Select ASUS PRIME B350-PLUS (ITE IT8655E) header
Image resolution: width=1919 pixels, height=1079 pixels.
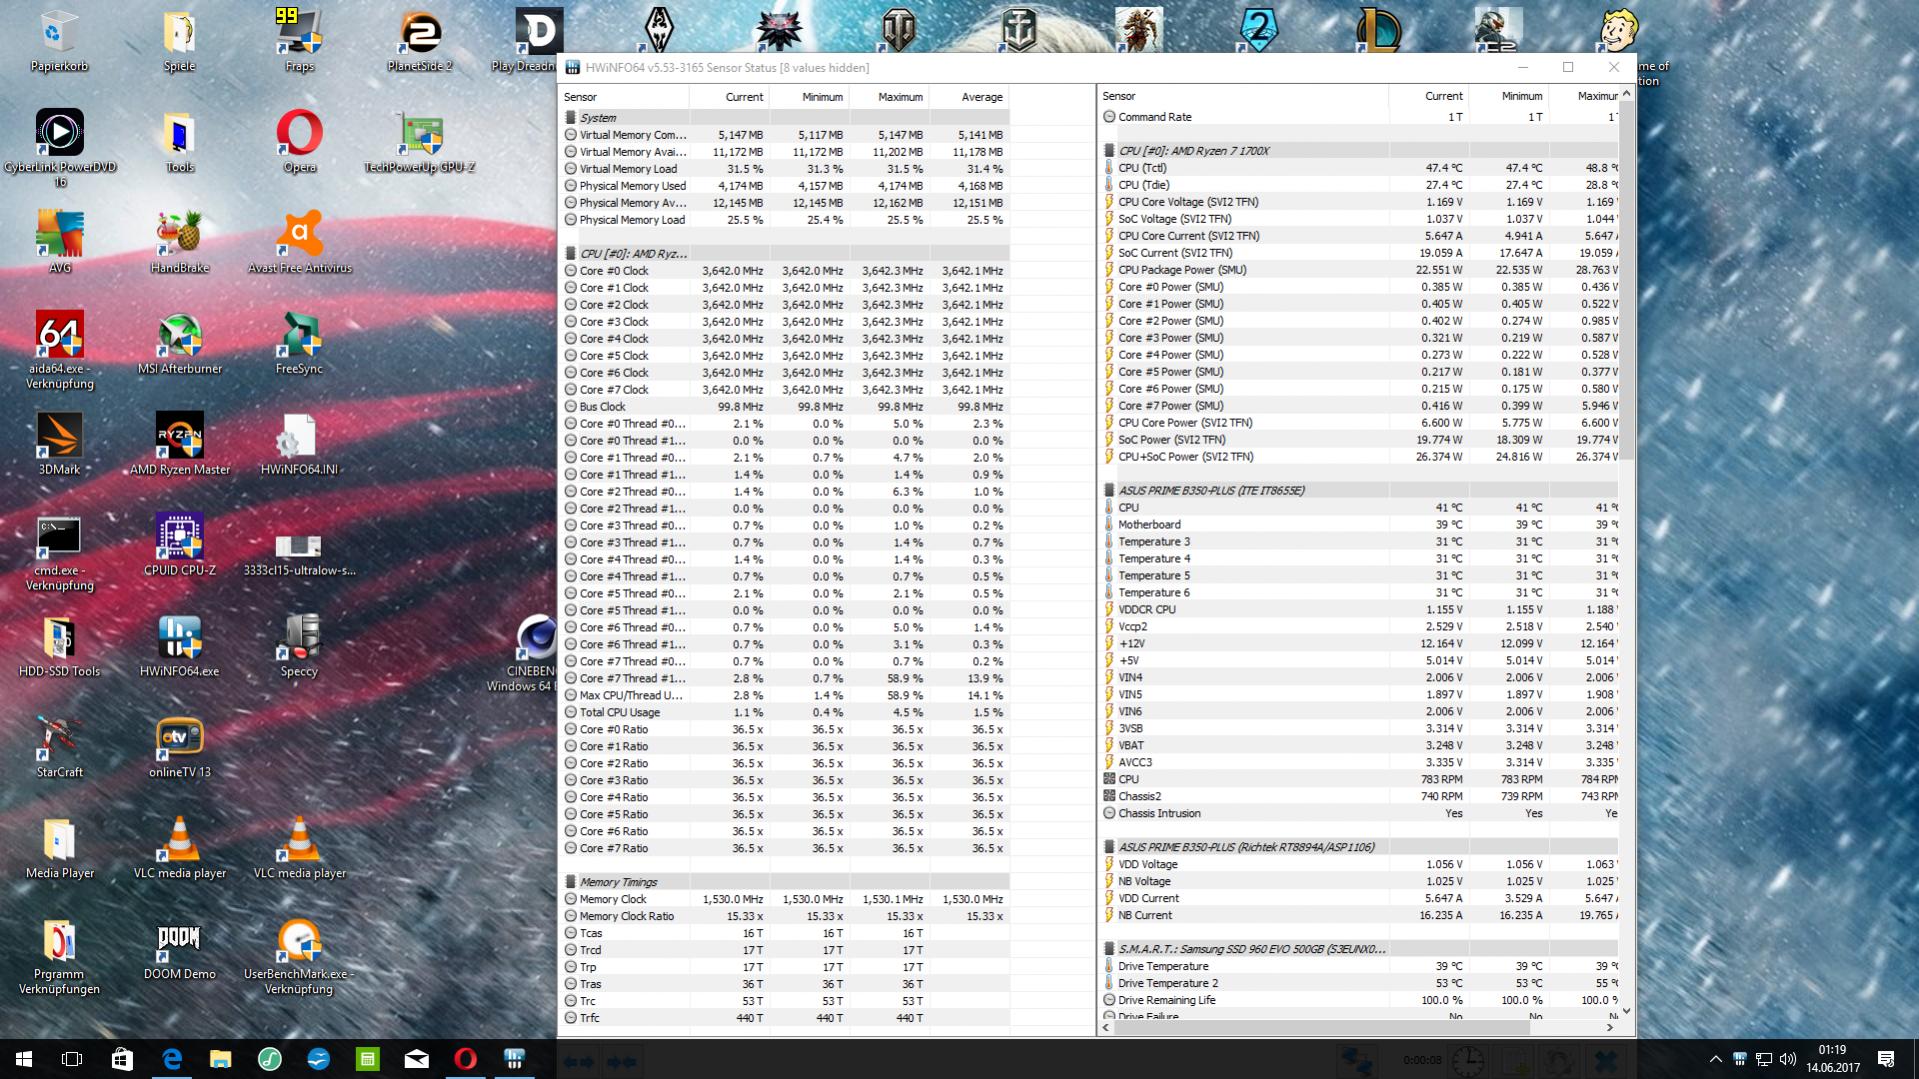coord(1360,491)
